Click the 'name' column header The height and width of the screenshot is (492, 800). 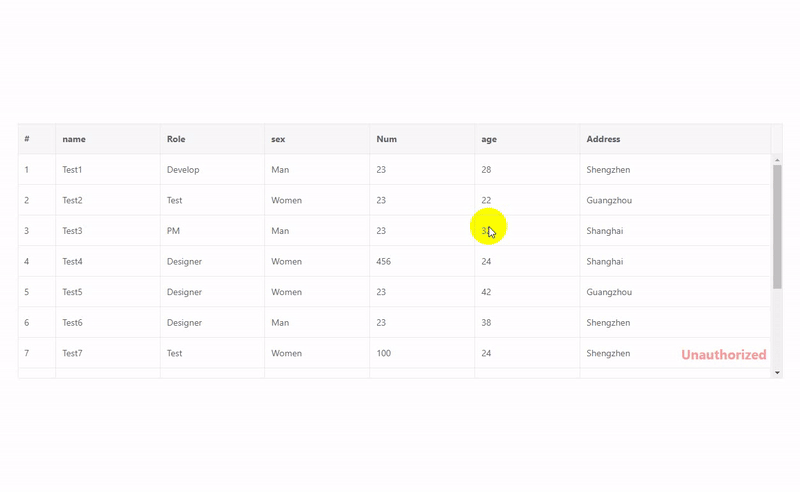click(x=74, y=139)
